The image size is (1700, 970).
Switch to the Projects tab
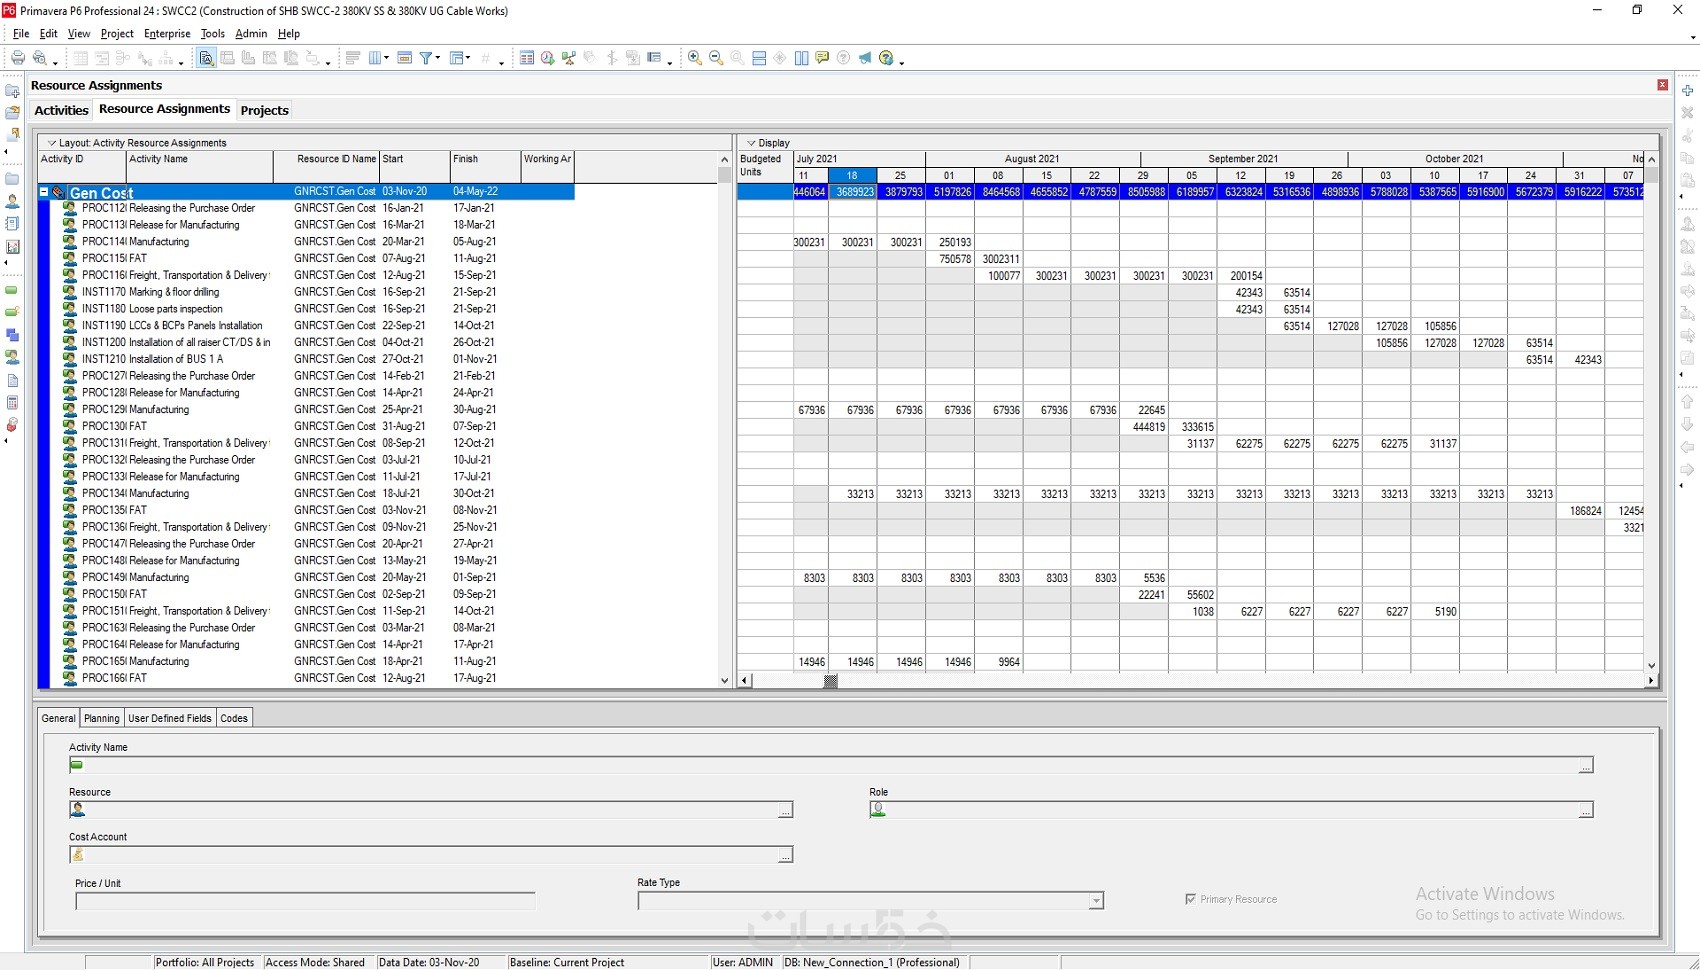pos(264,110)
